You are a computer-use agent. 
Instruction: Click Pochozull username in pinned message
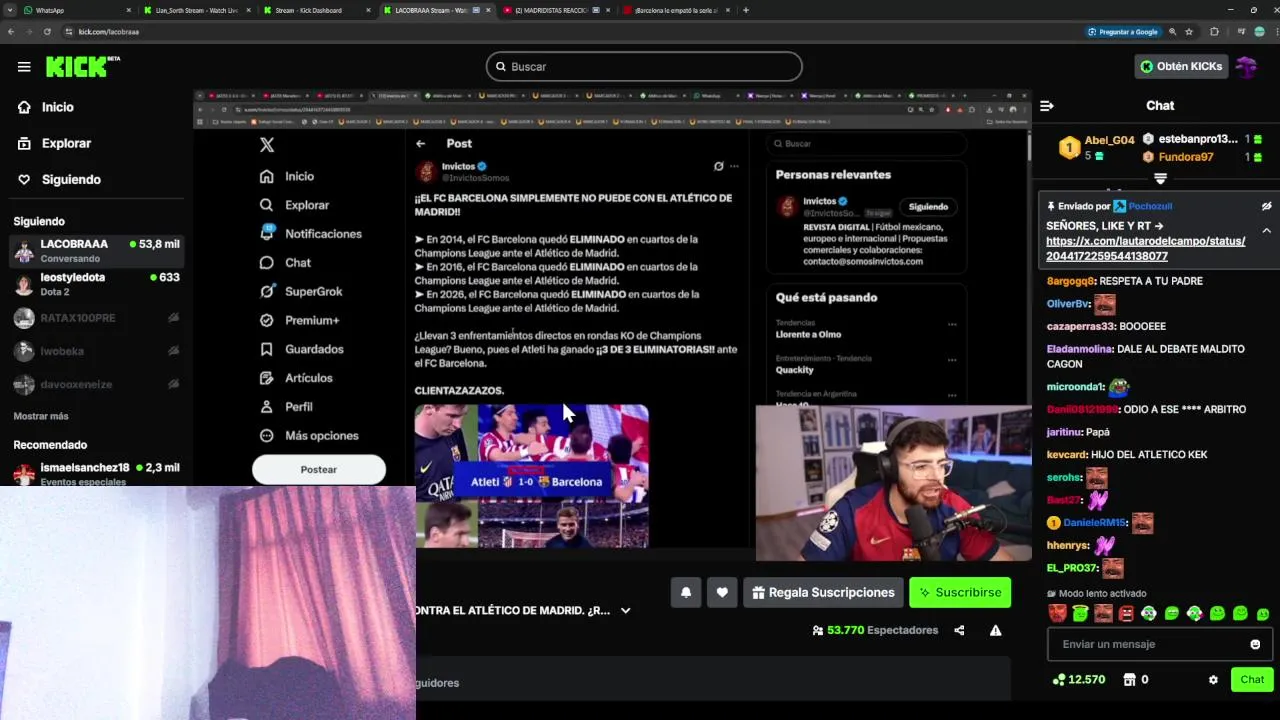(x=1150, y=206)
